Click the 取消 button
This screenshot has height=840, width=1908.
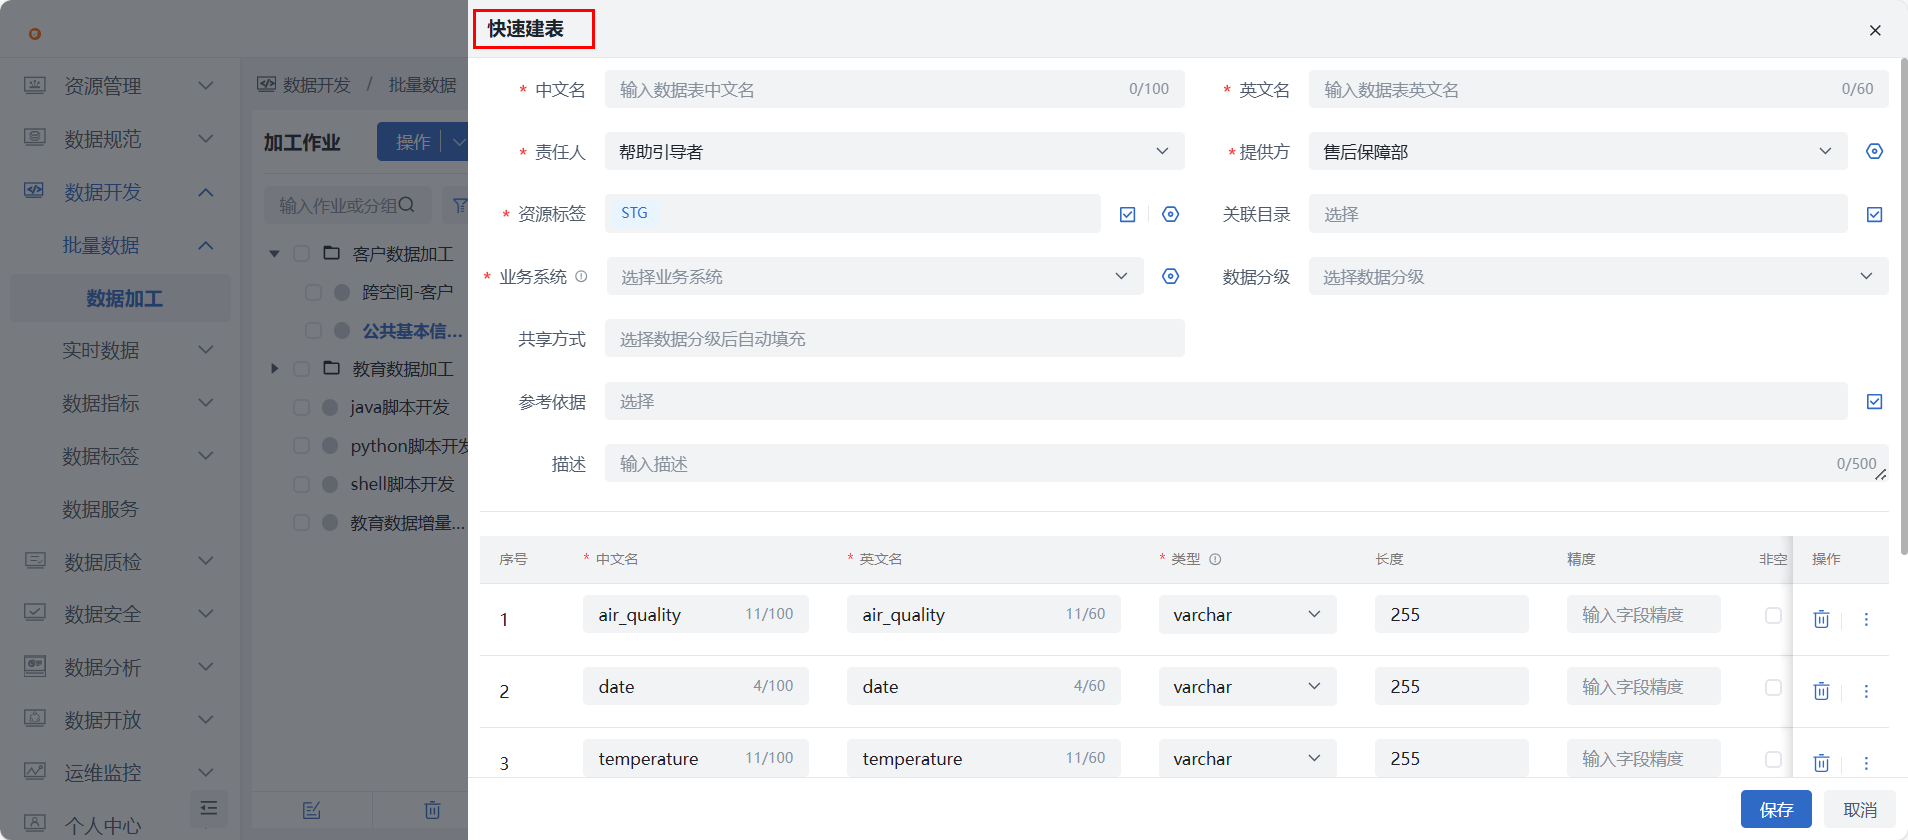[1860, 809]
